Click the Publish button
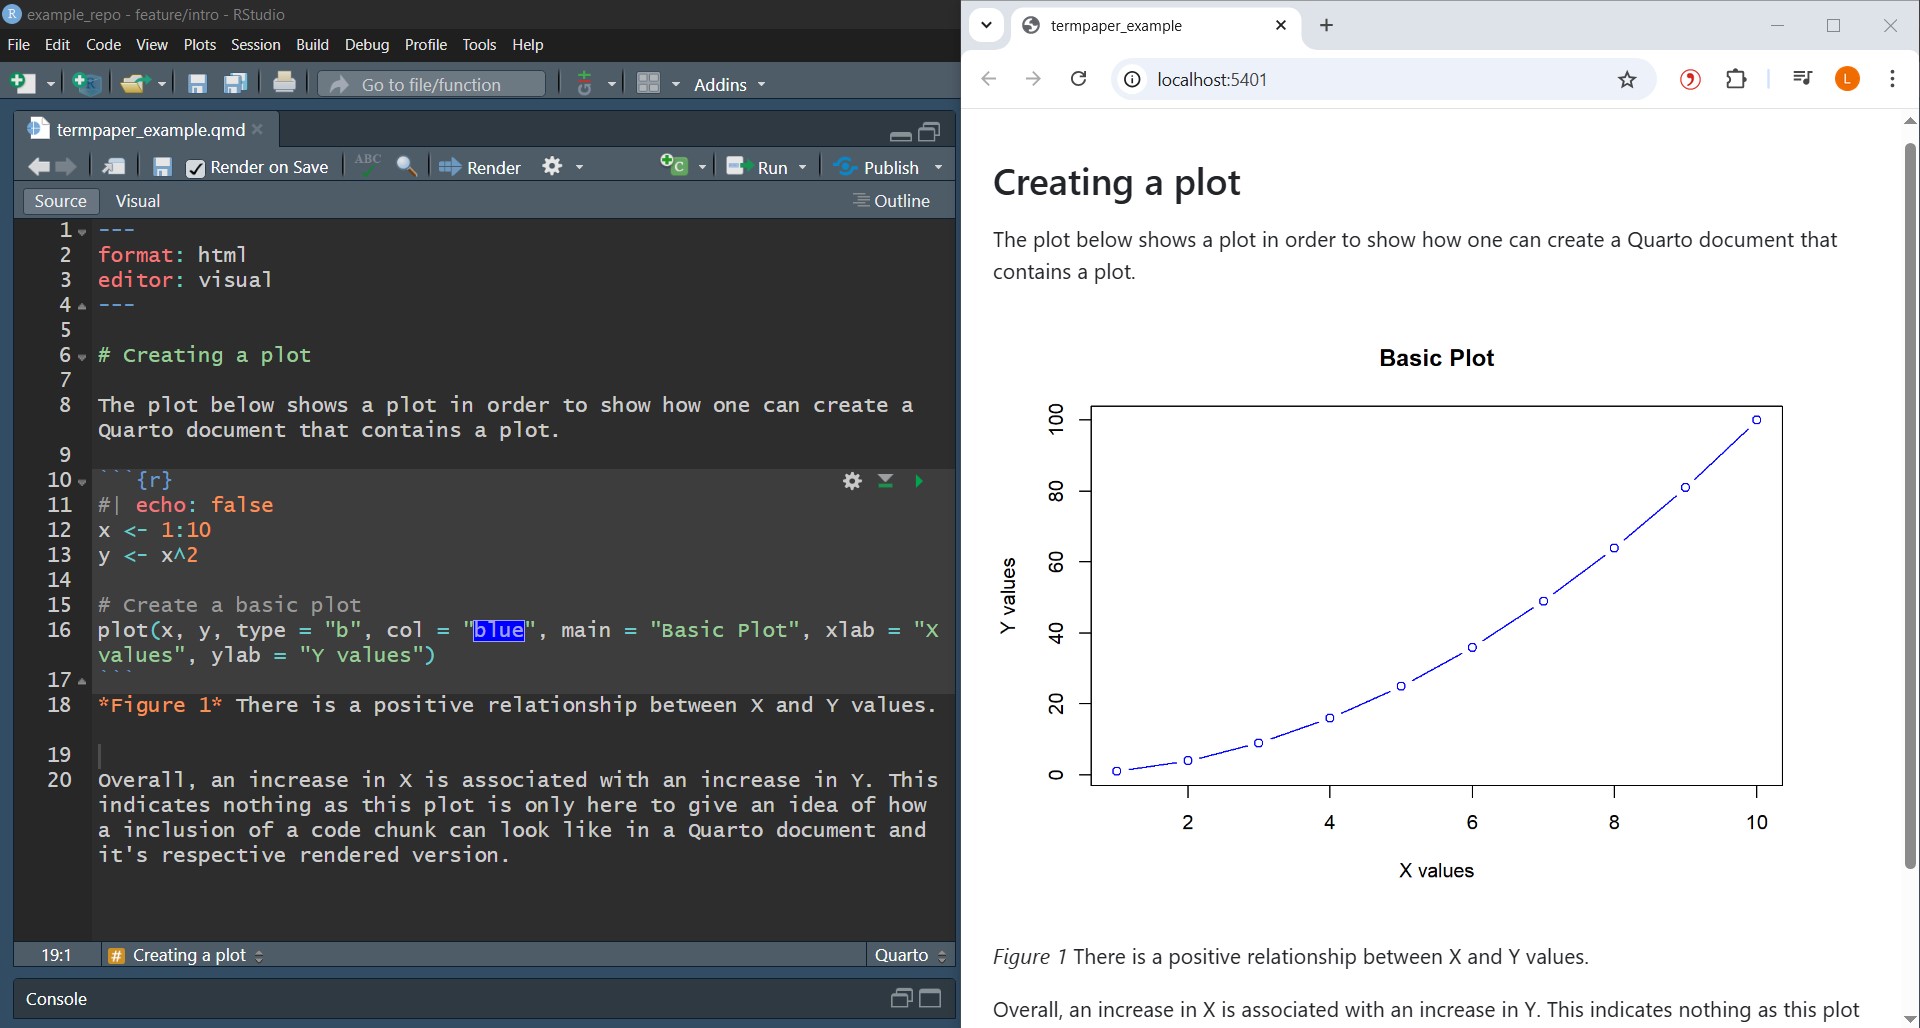Viewport: 1920px width, 1028px height. [877, 167]
